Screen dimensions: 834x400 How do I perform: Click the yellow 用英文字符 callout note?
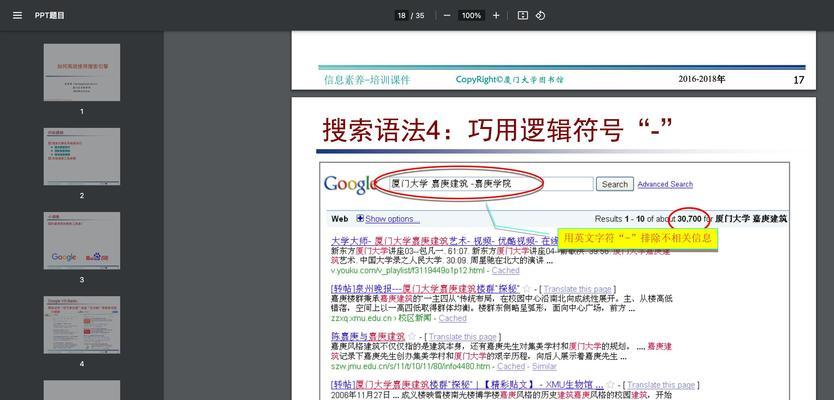click(638, 238)
